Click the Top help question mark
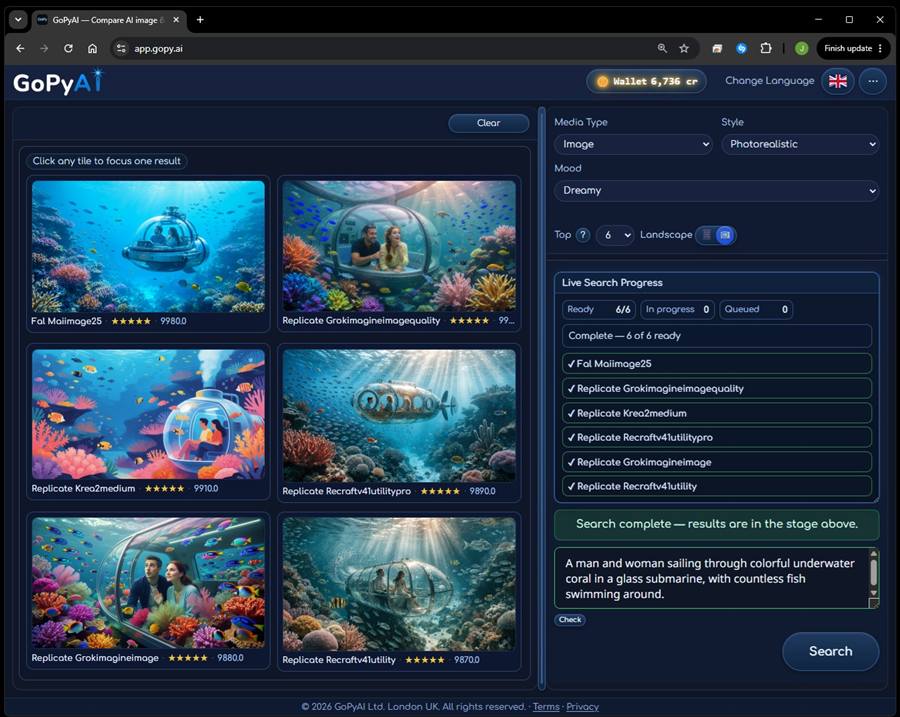Viewport: 900px width, 717px height. [583, 235]
